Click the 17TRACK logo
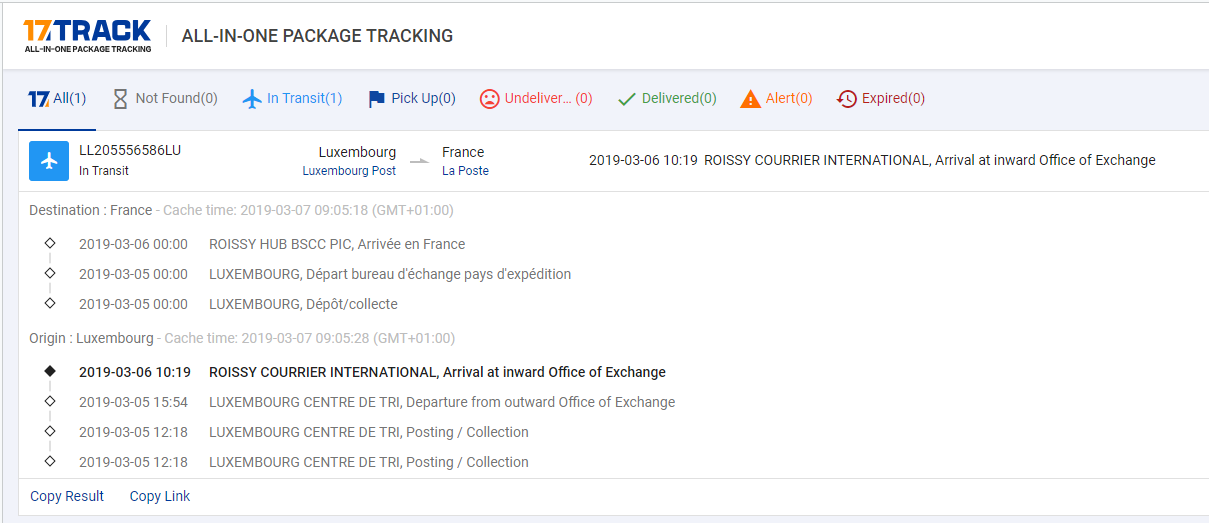Viewport: 1209px width, 523px height. click(x=88, y=35)
